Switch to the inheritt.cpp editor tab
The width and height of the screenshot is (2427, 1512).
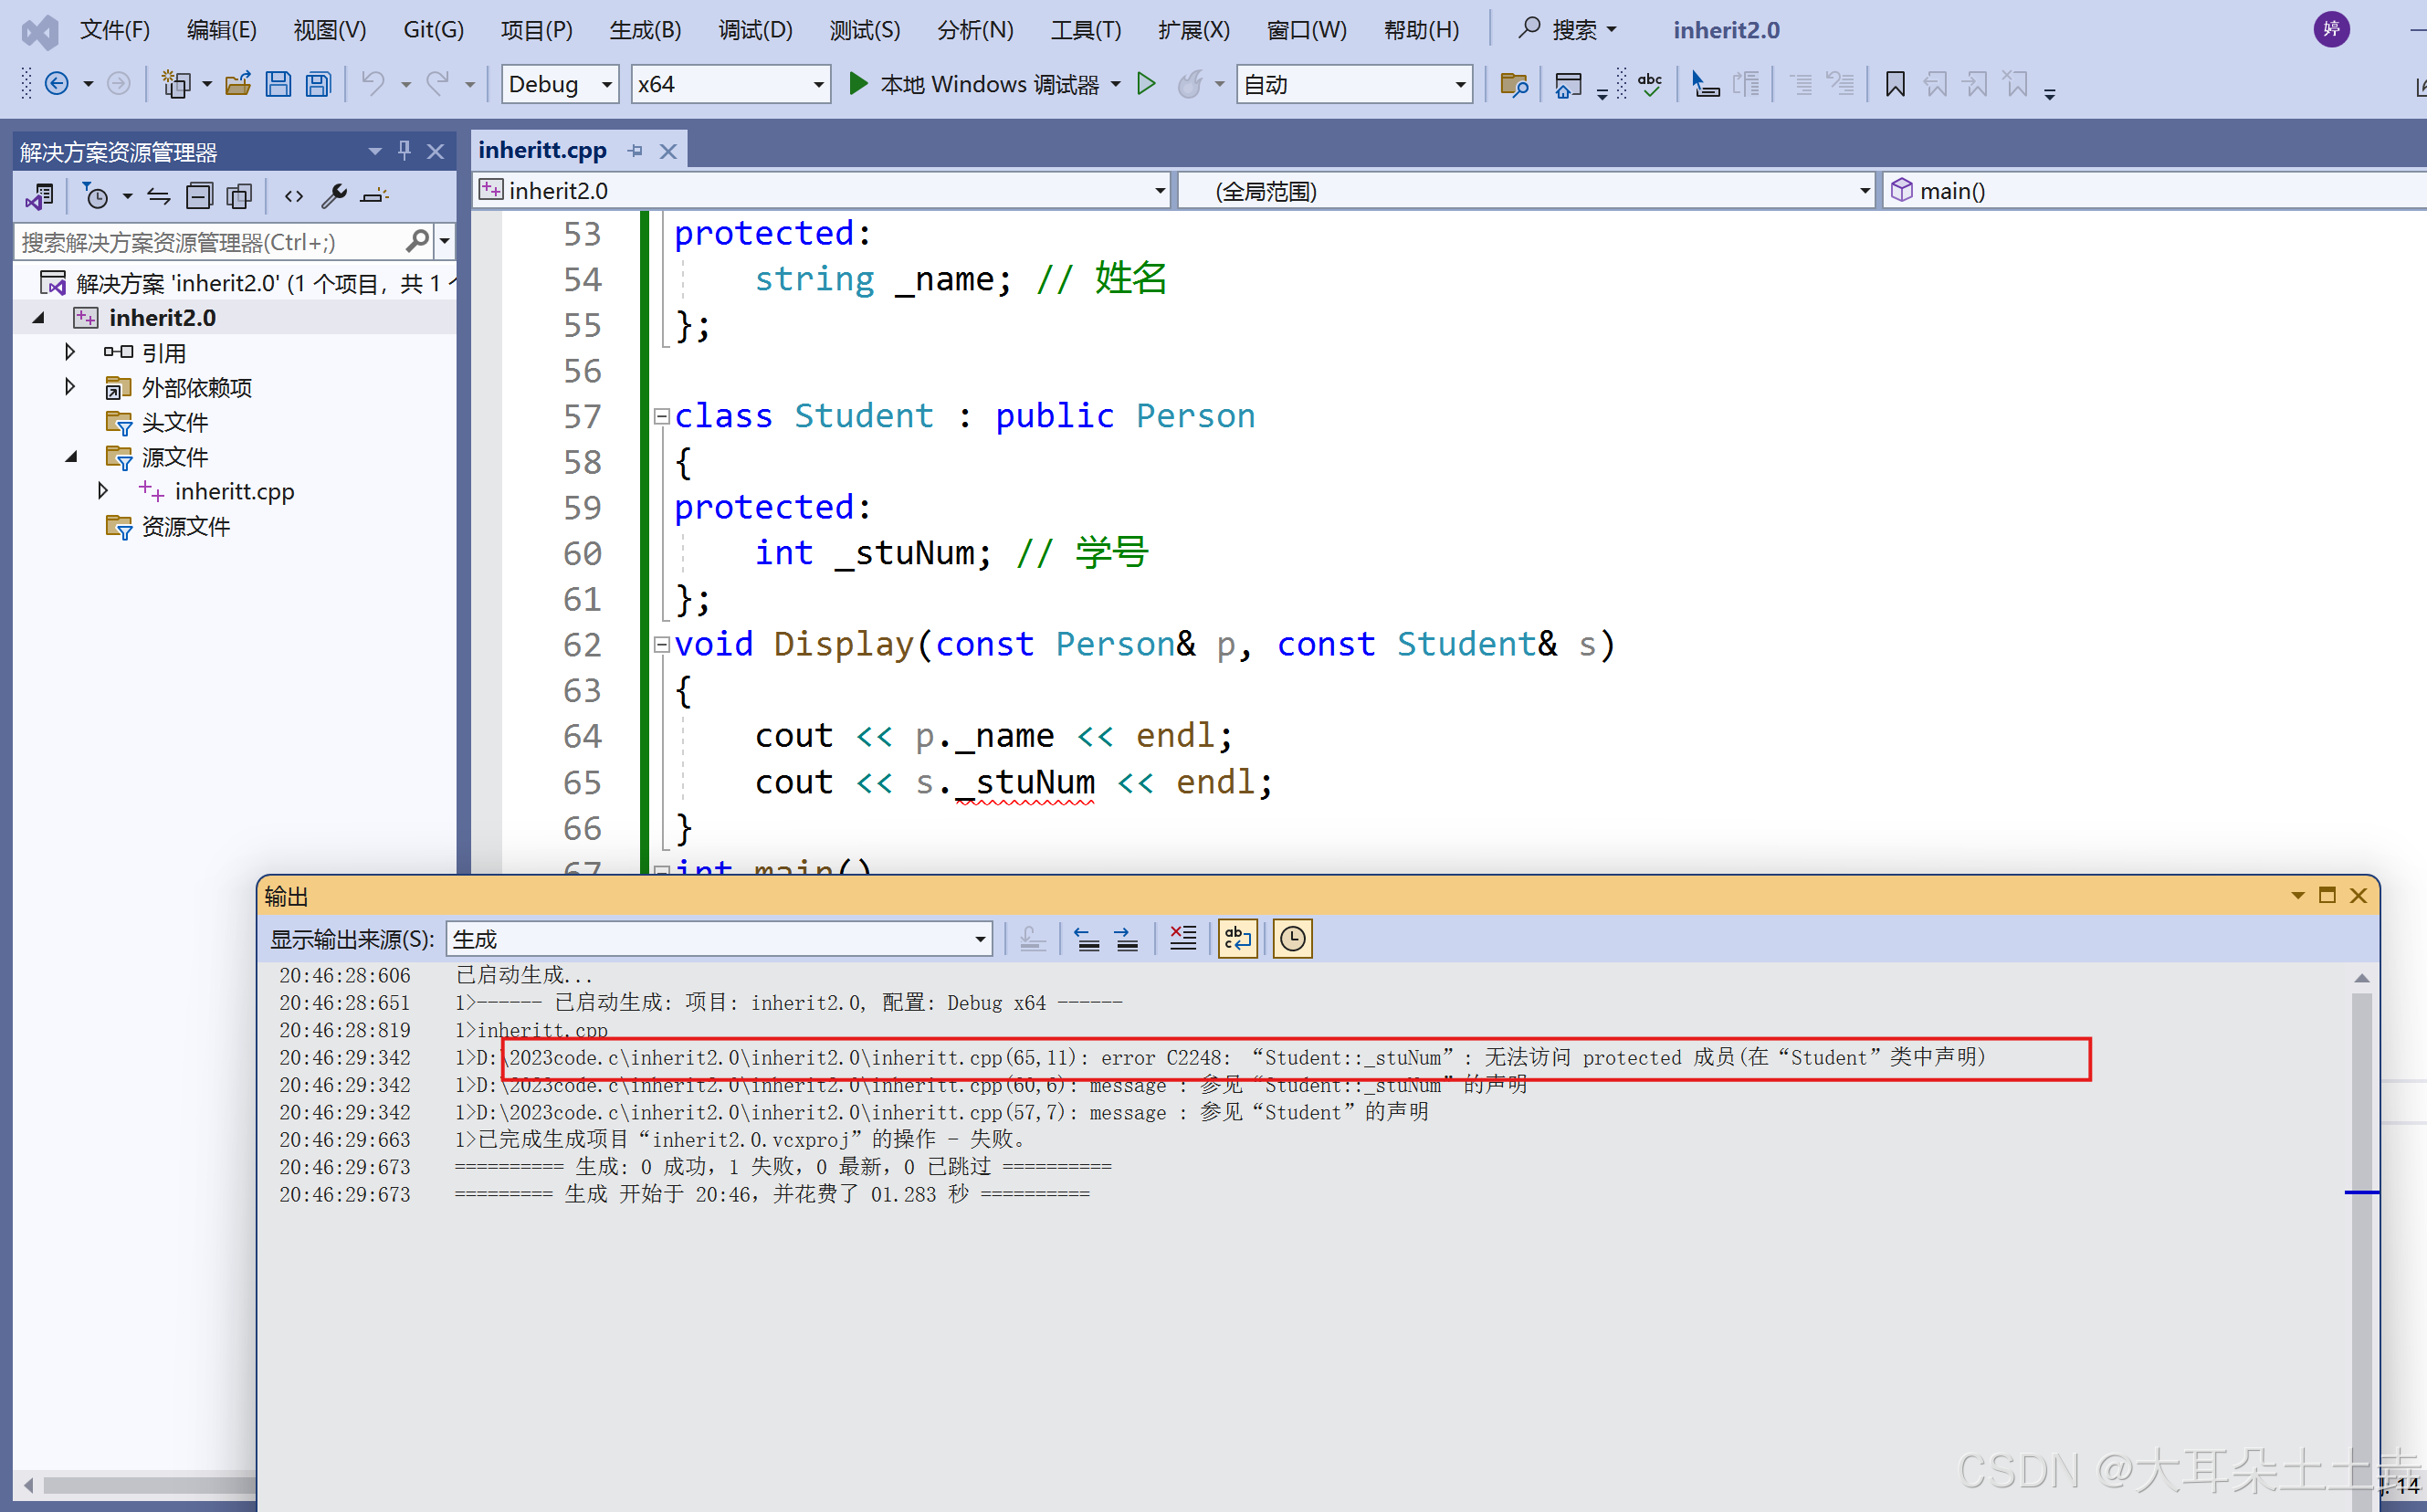pos(542,150)
